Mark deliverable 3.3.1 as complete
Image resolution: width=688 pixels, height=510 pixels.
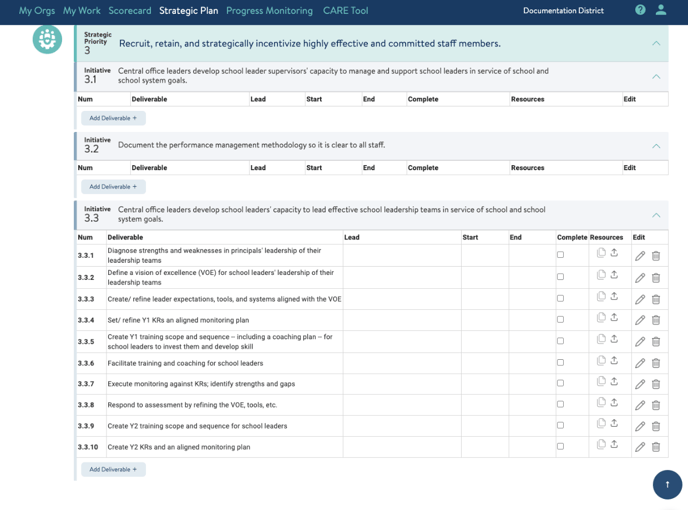(560, 255)
